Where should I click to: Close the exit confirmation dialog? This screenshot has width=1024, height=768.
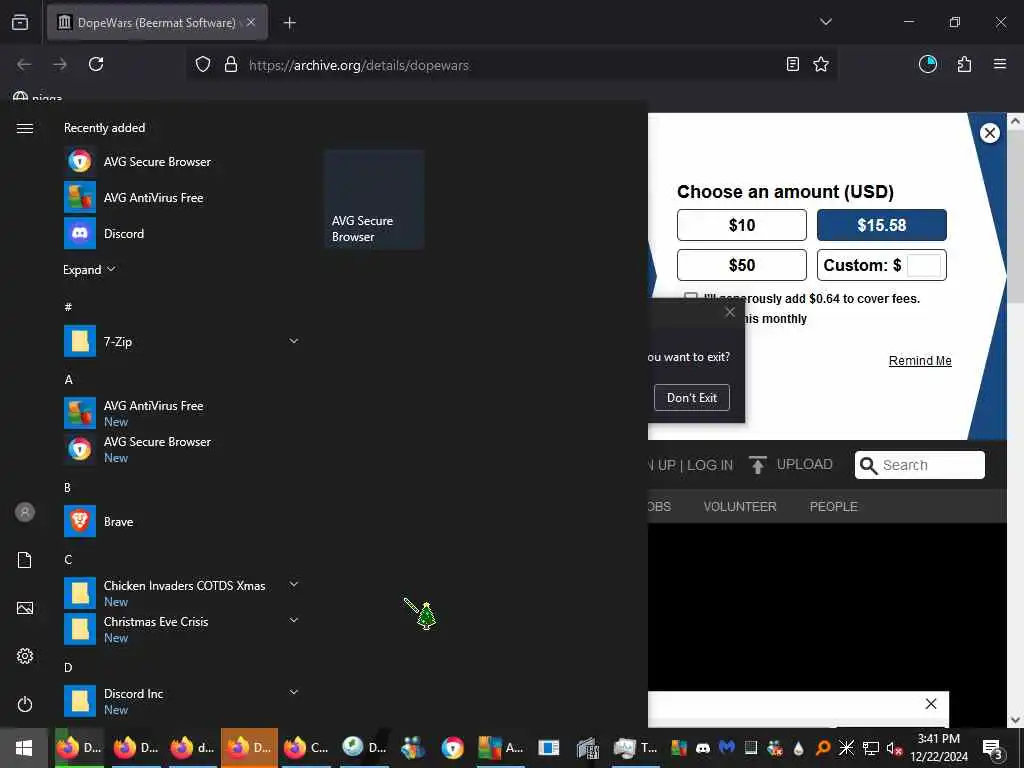tap(730, 312)
